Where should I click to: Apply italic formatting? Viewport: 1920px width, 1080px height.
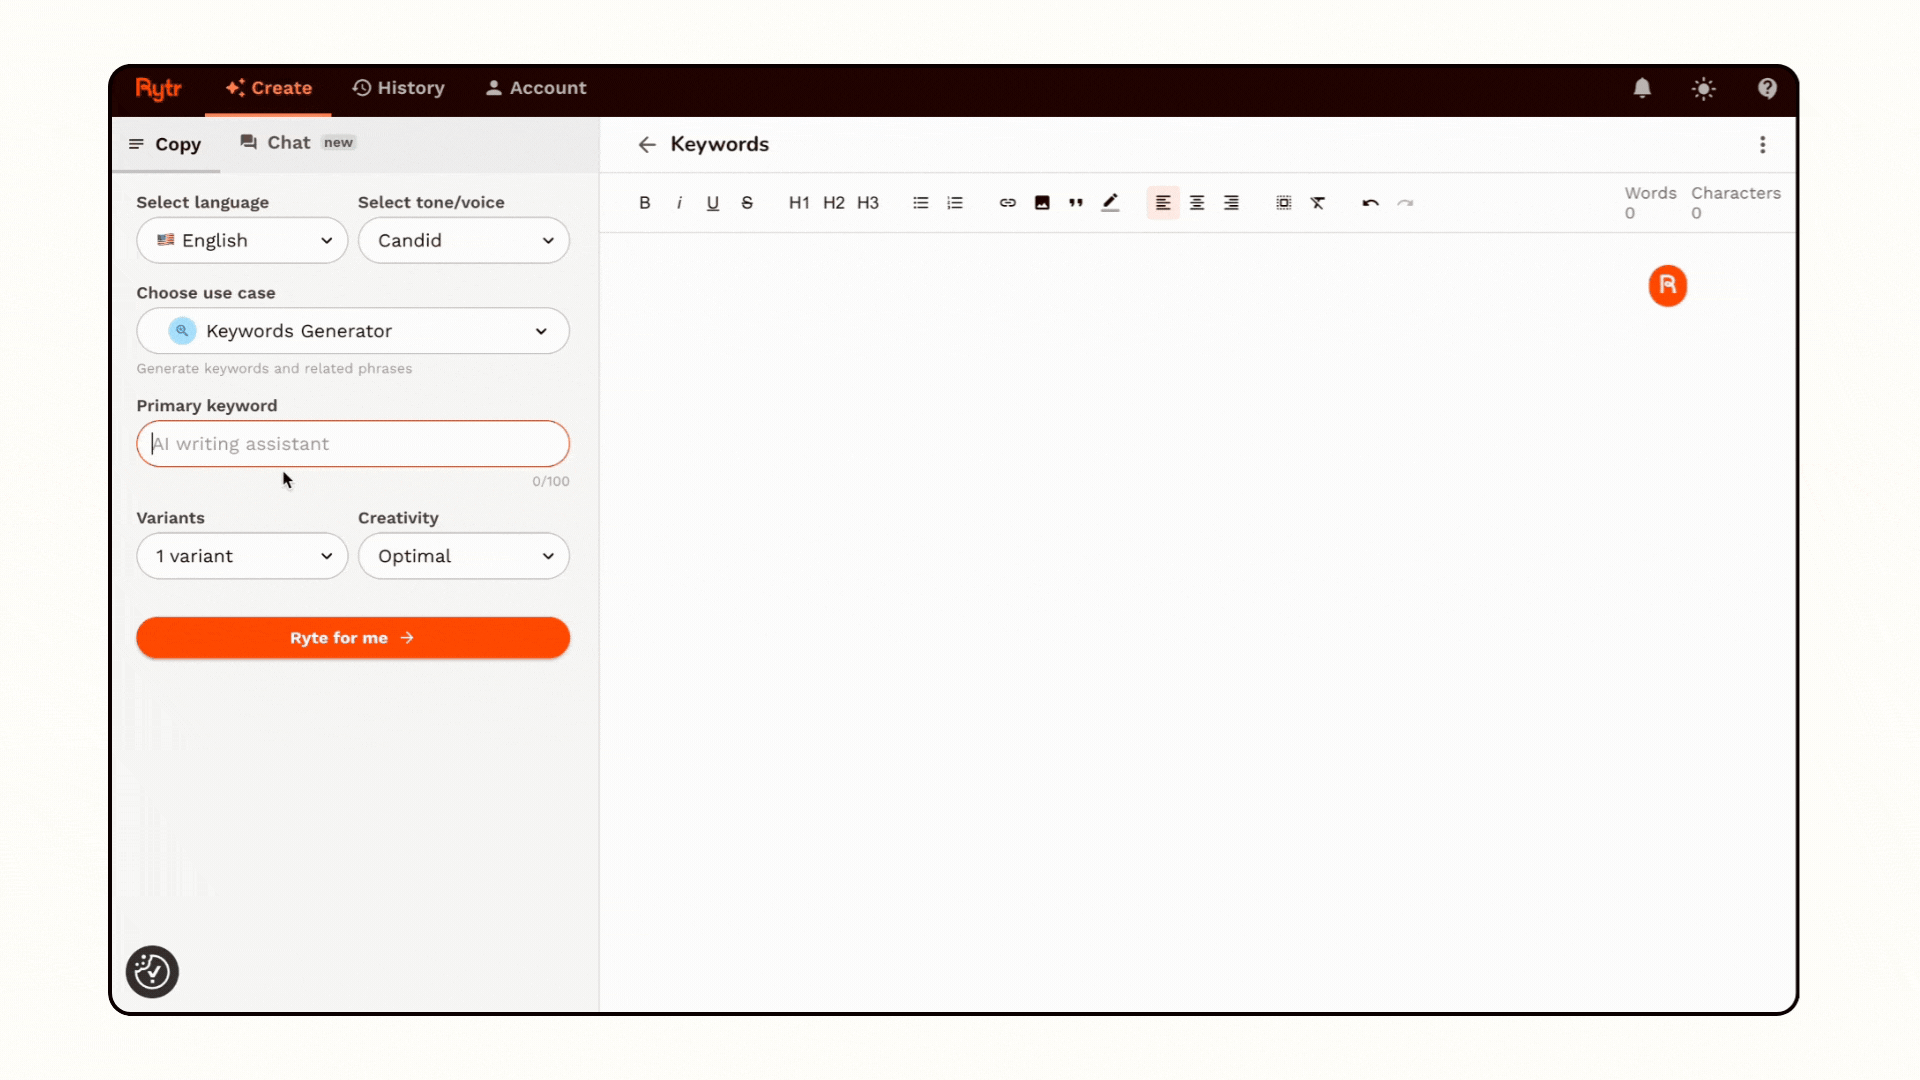(x=678, y=202)
